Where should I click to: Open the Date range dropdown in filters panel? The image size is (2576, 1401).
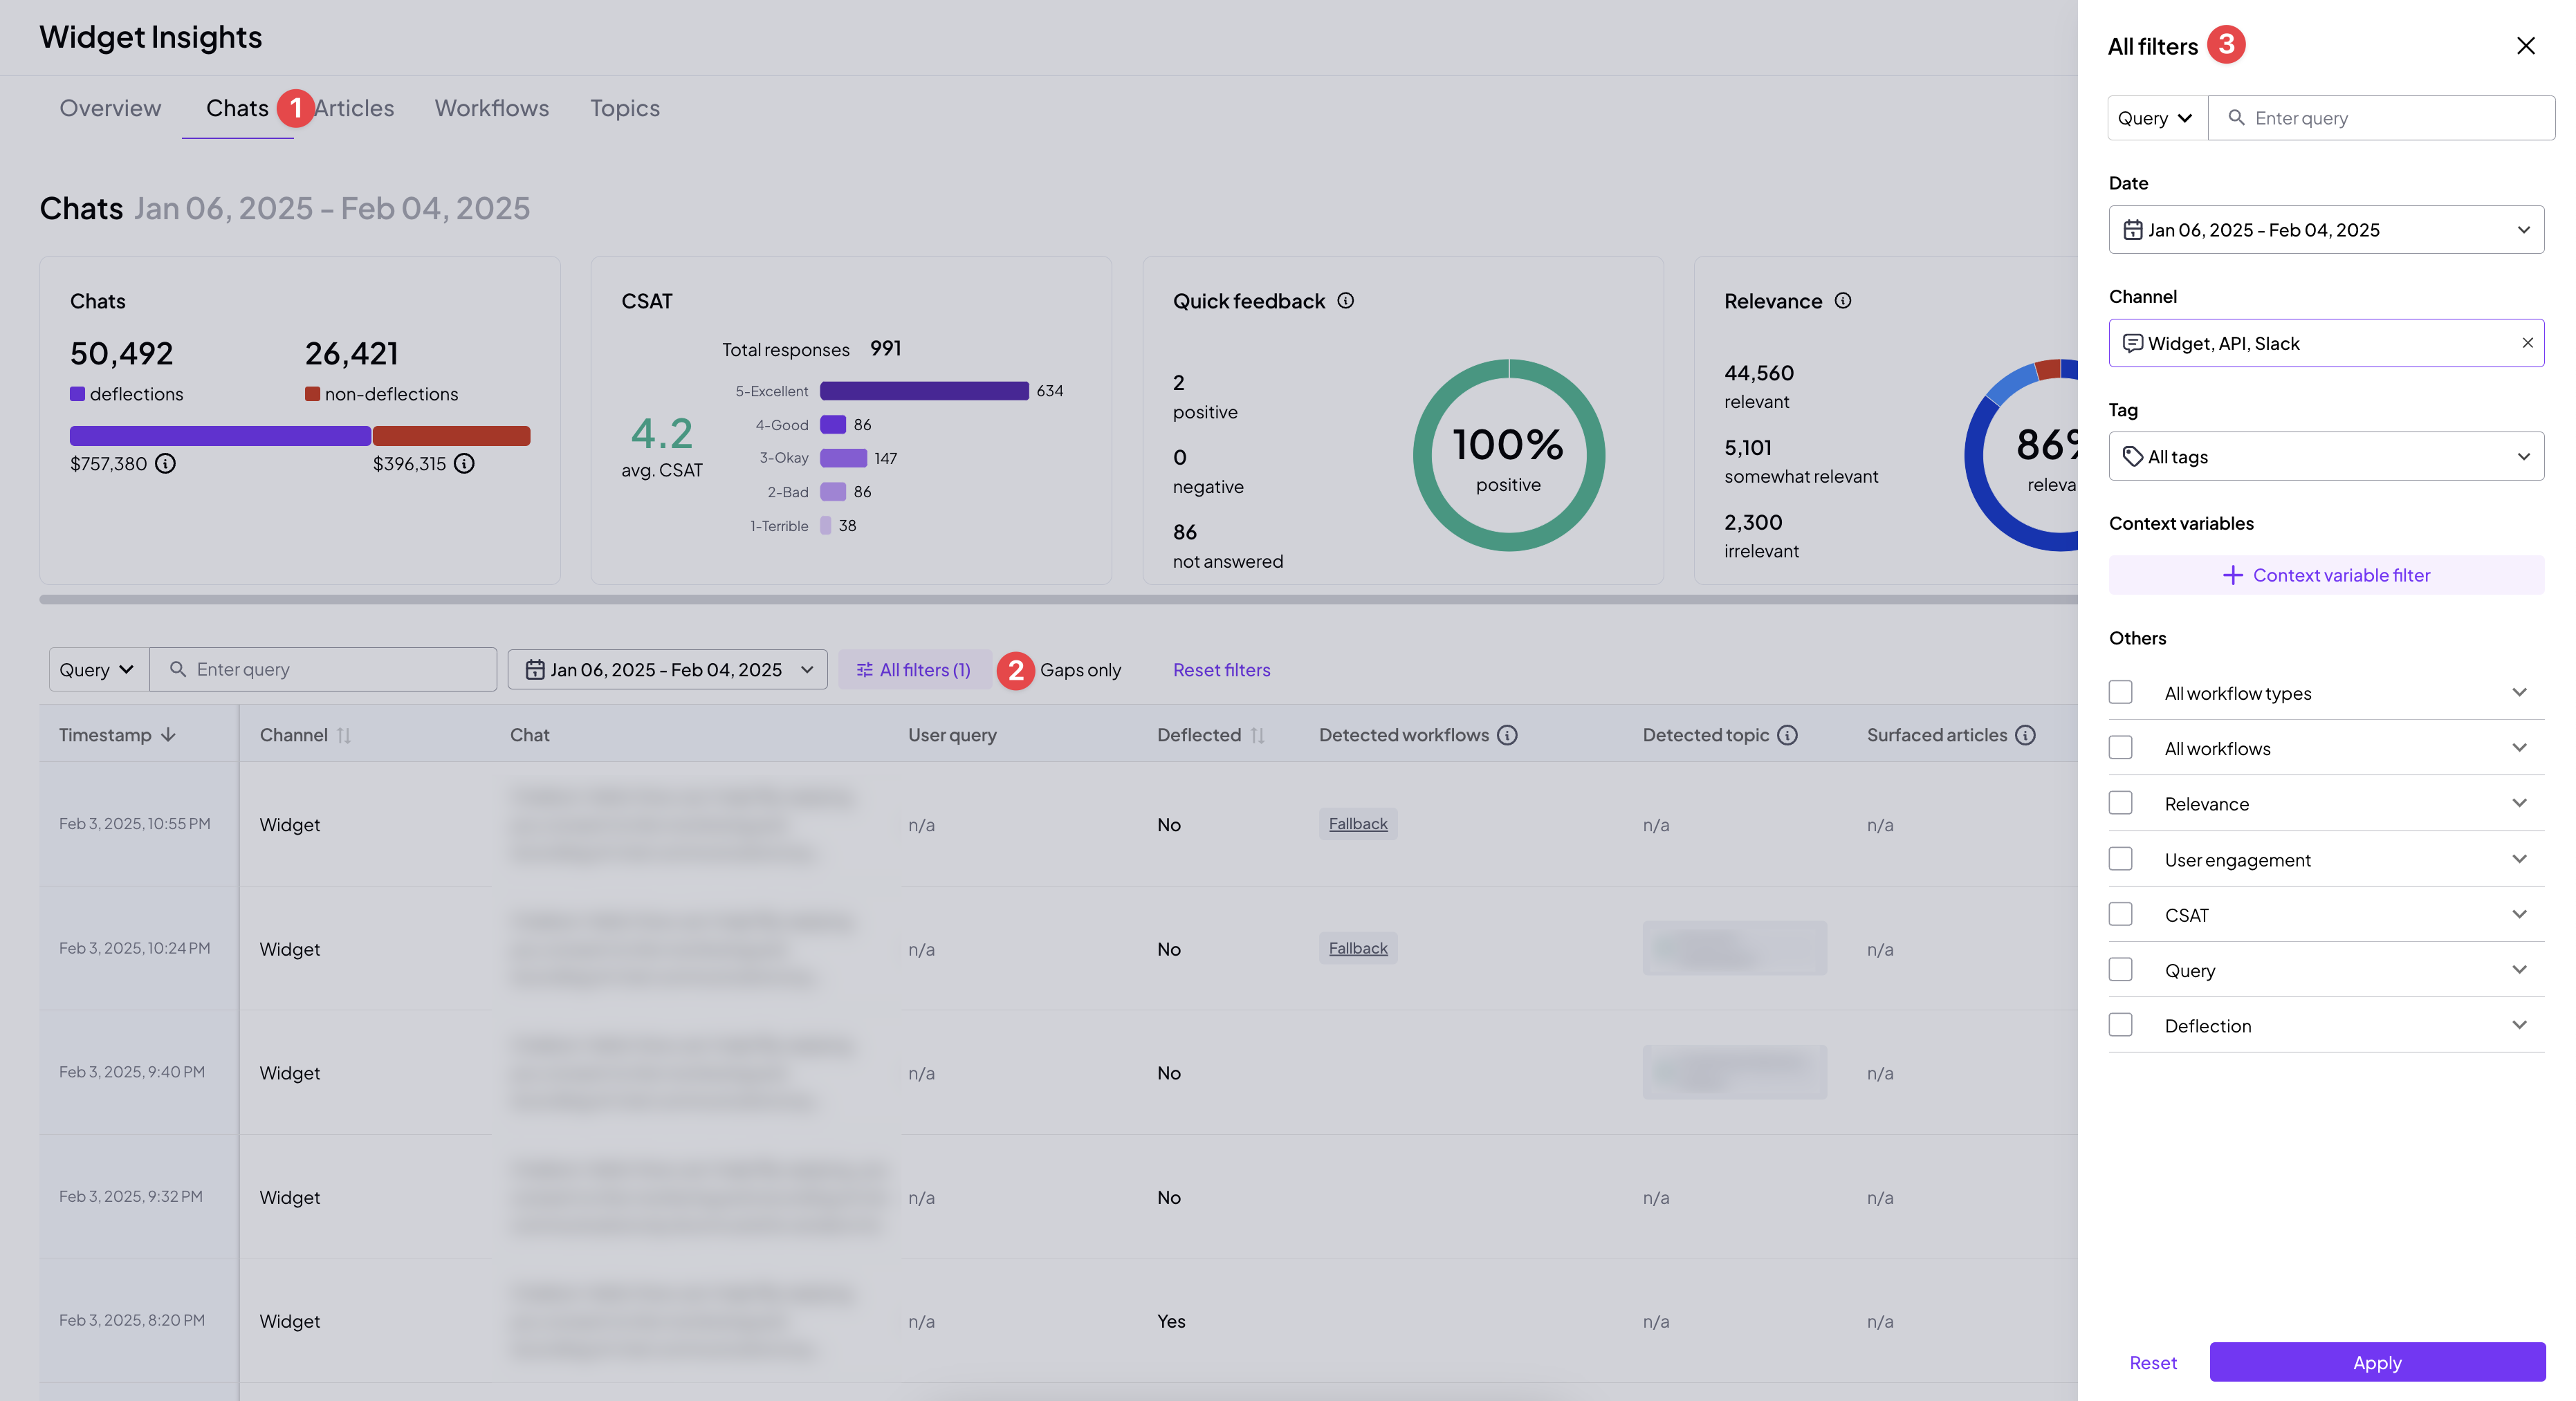pyautogui.click(x=2326, y=230)
